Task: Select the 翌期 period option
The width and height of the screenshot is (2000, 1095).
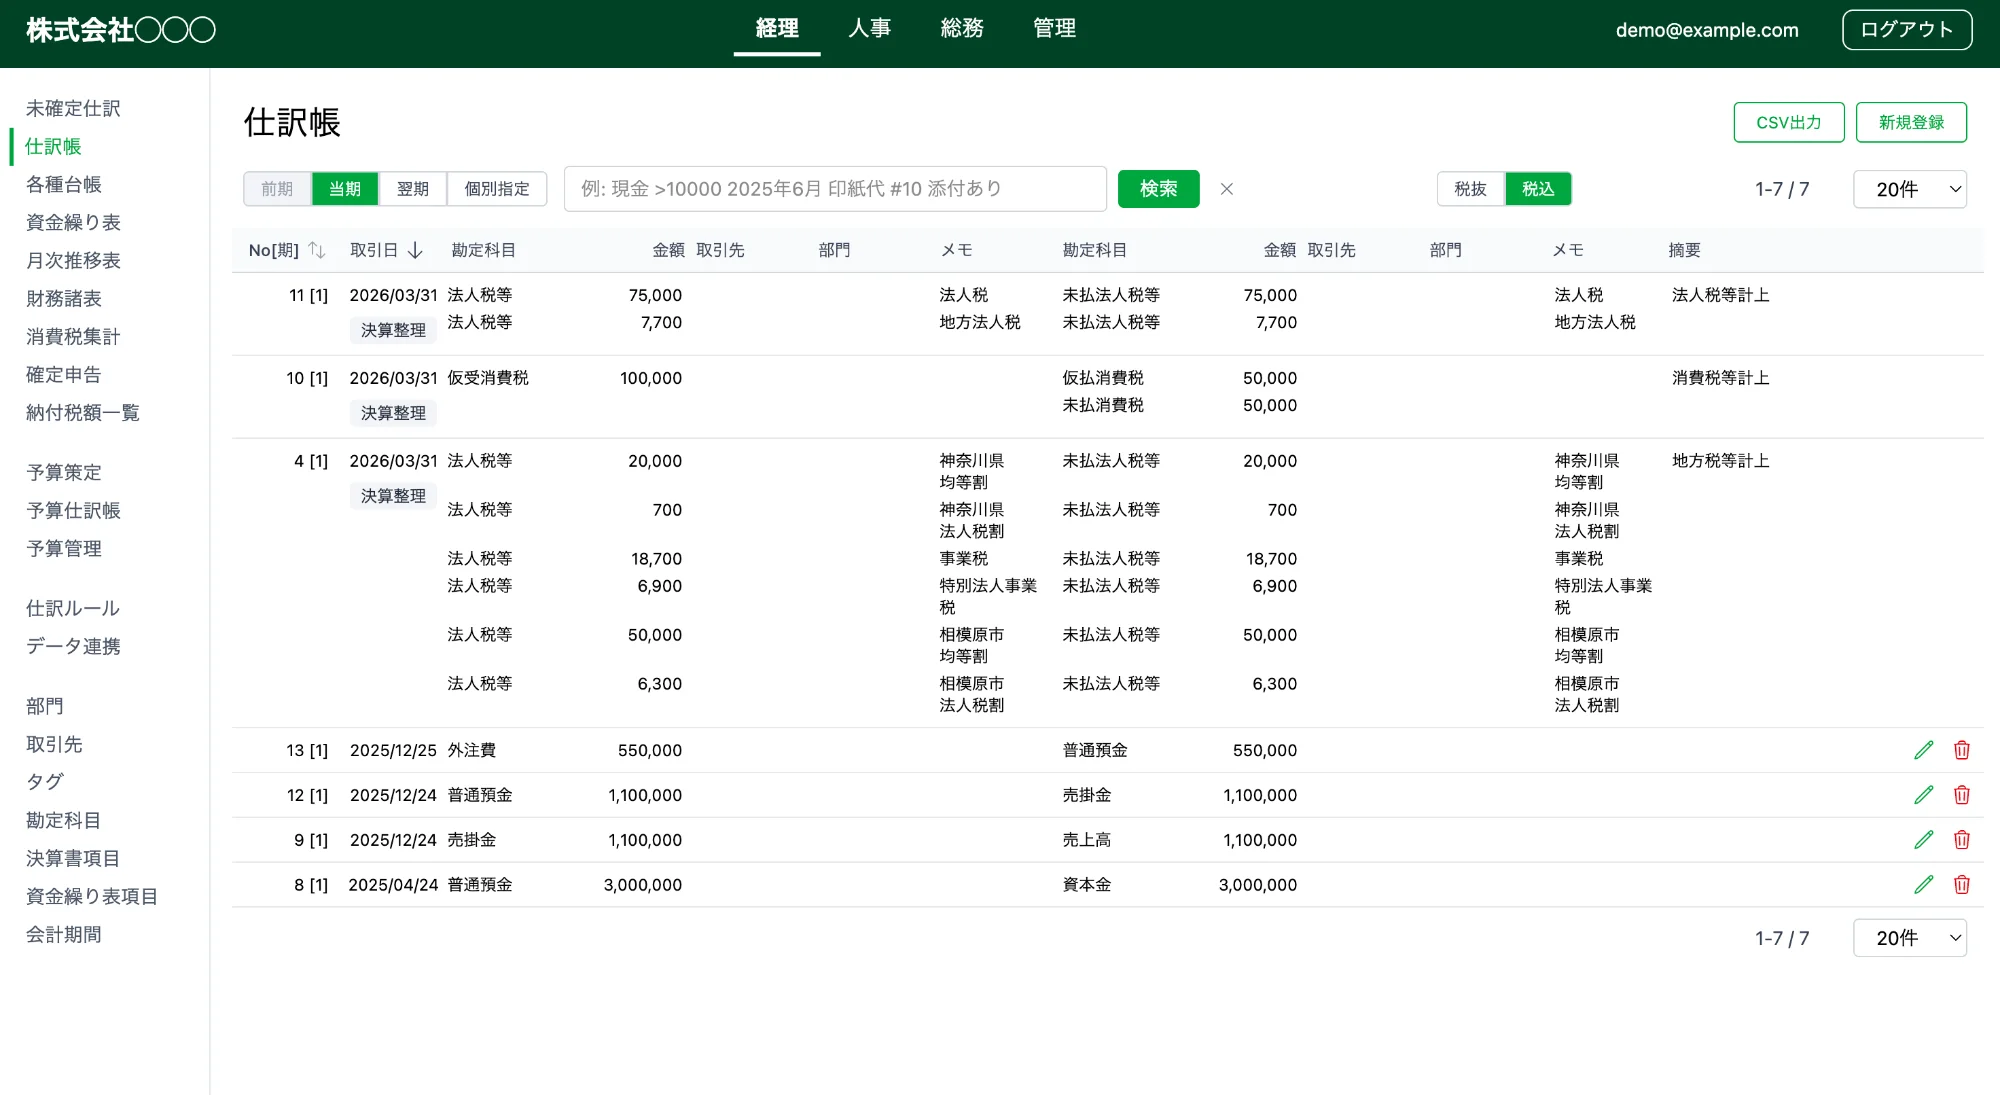Action: point(412,188)
